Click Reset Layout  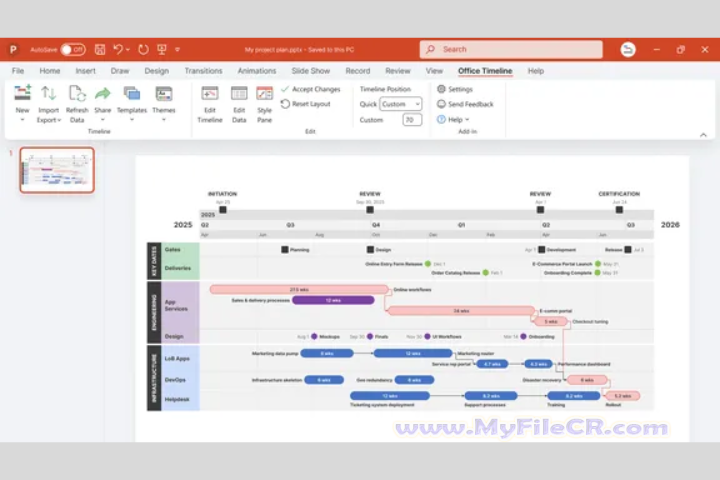point(306,104)
